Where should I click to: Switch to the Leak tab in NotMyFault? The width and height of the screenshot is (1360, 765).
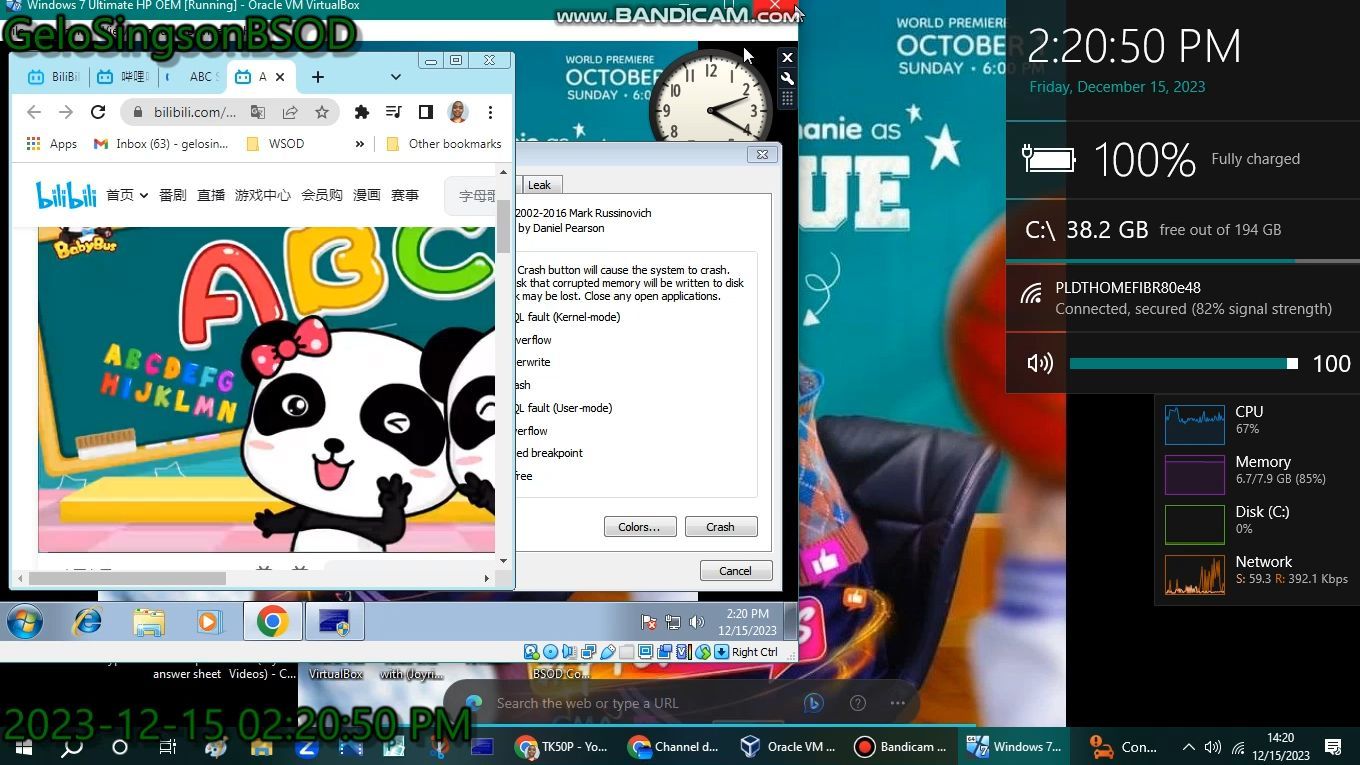(x=539, y=185)
